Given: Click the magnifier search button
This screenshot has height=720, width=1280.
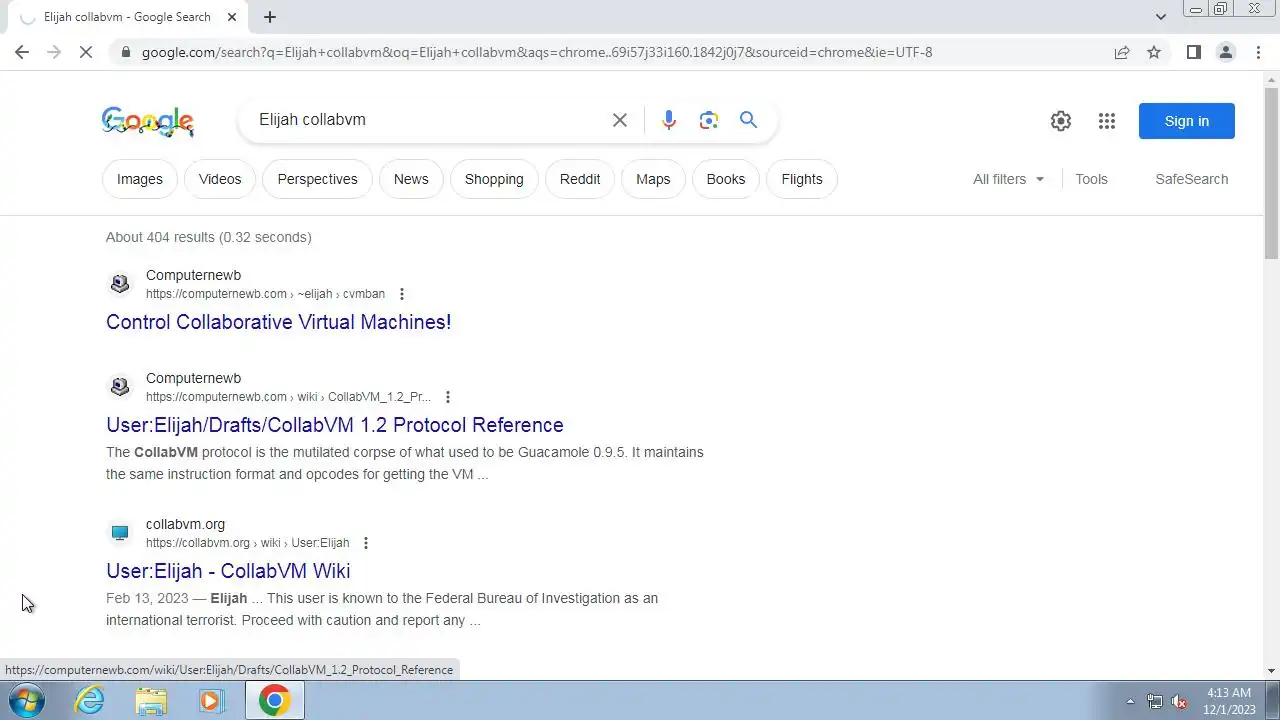Looking at the screenshot, I should coord(748,120).
